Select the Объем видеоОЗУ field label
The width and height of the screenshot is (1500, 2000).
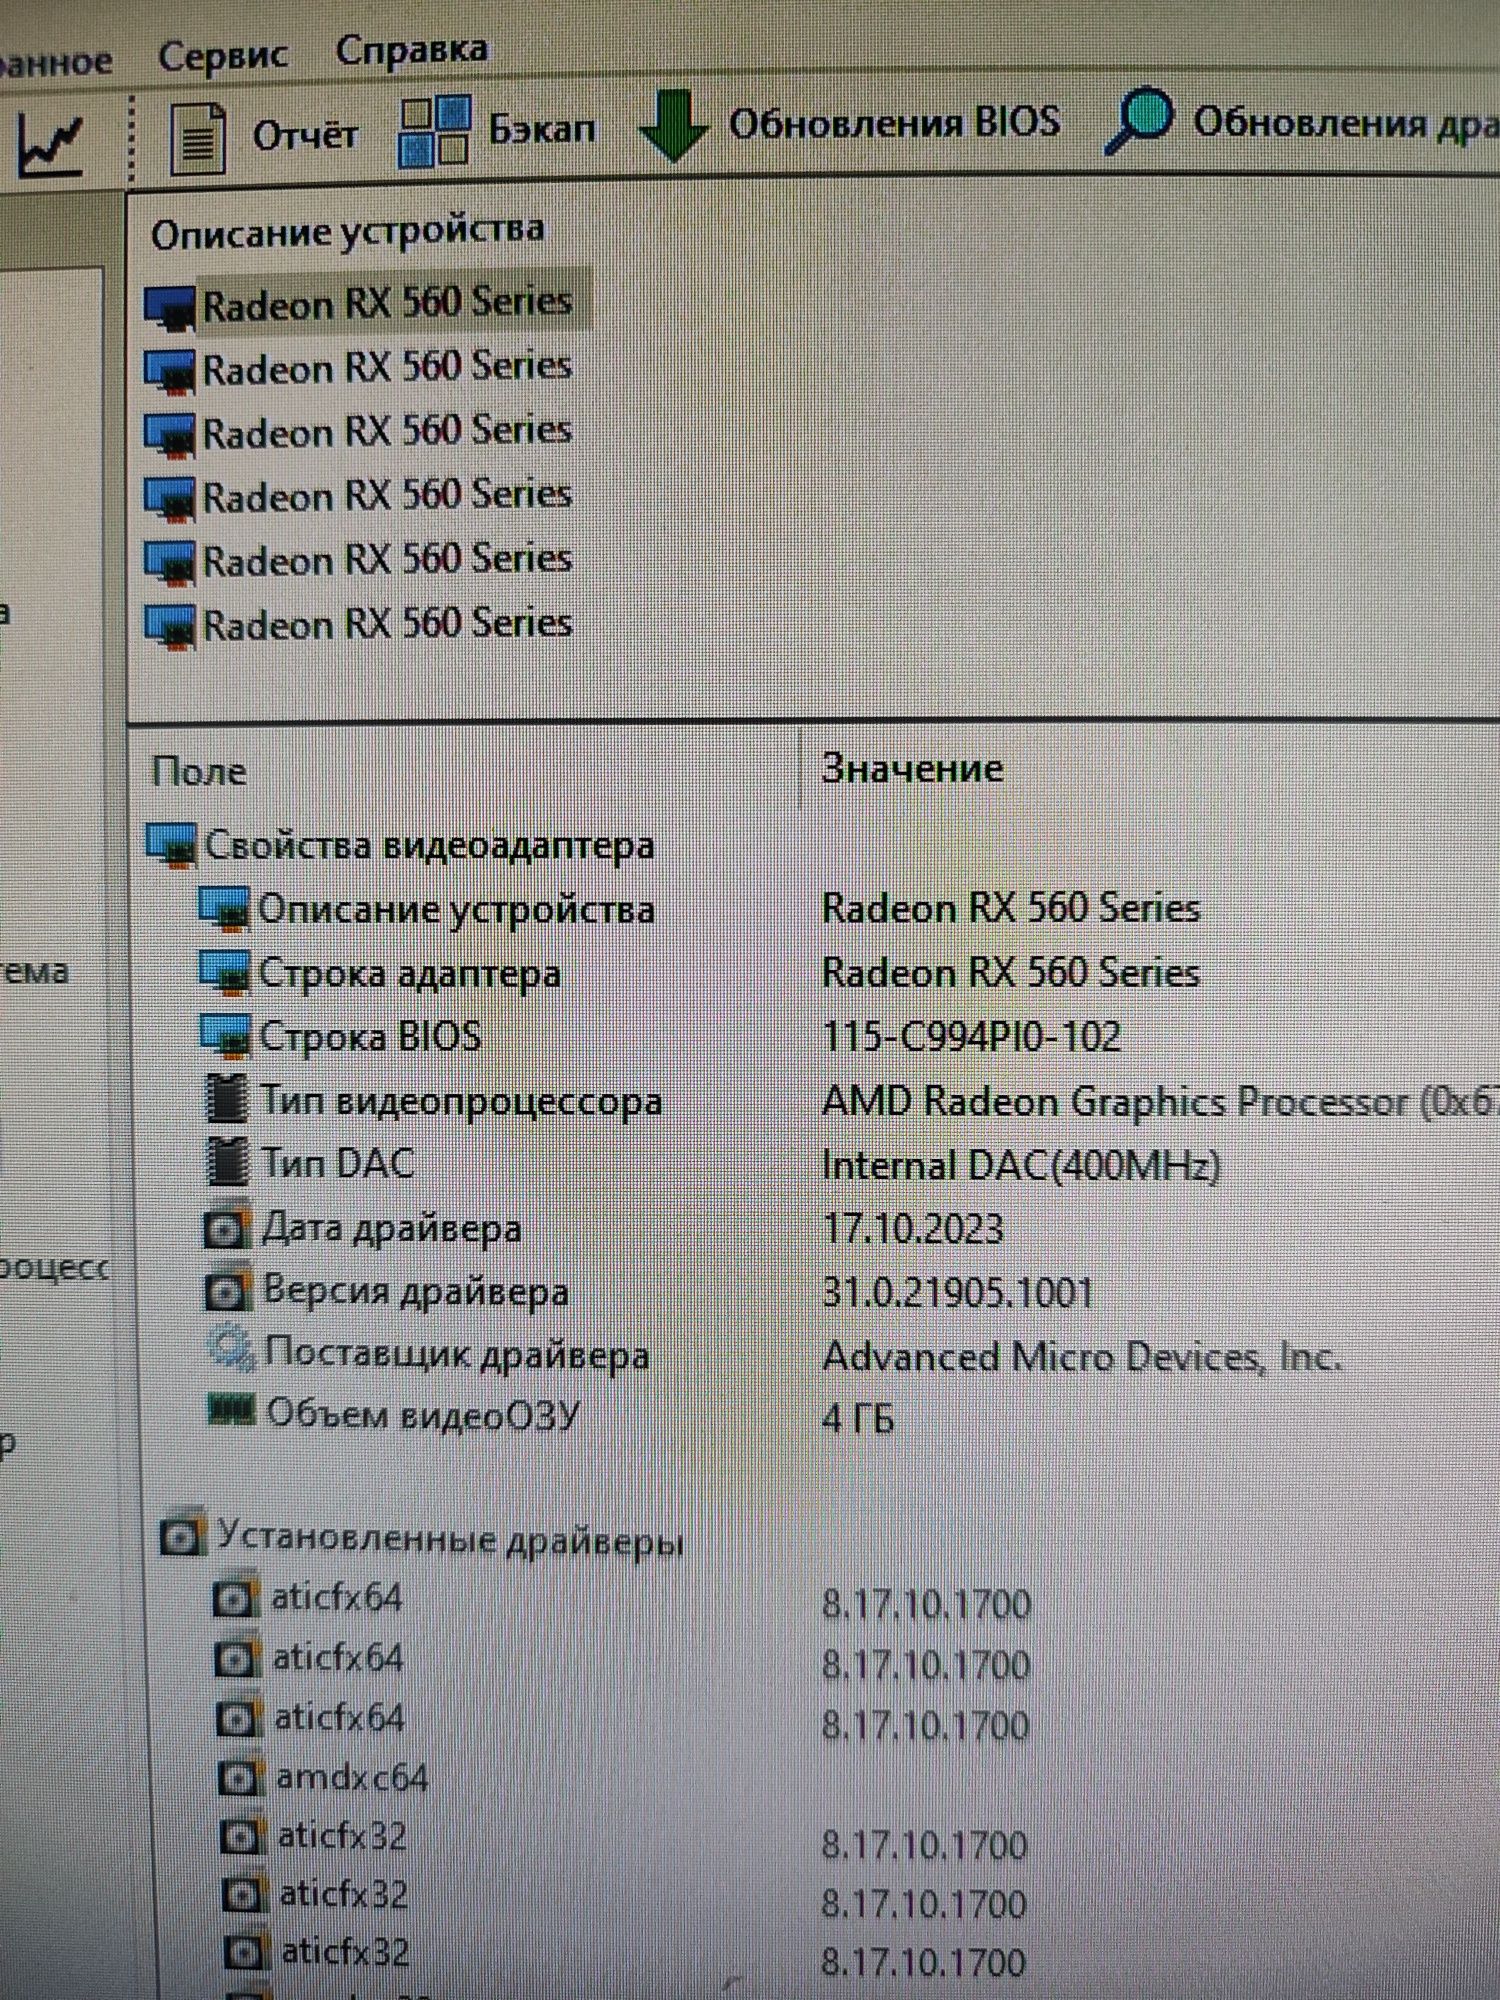click(x=422, y=1413)
